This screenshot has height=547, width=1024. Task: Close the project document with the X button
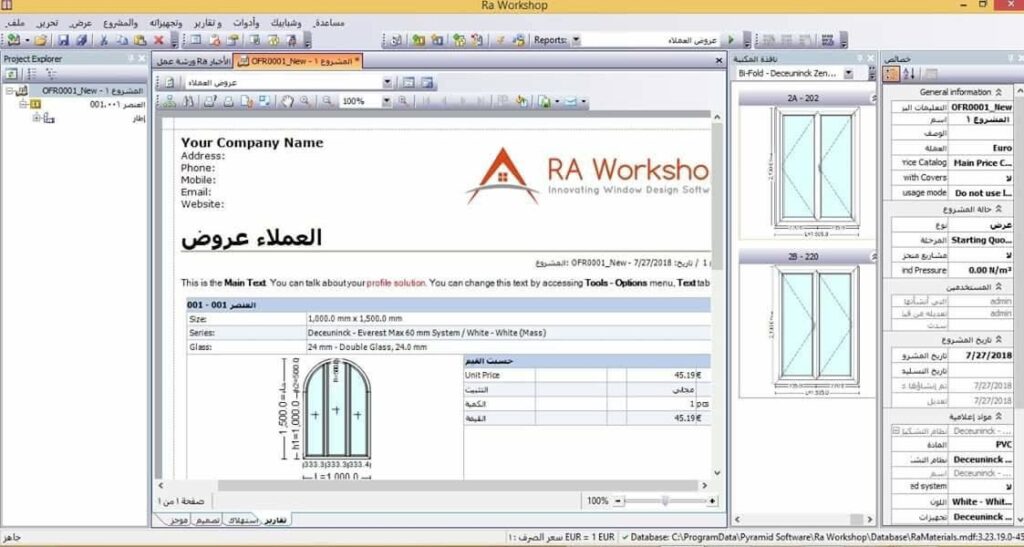tap(719, 61)
